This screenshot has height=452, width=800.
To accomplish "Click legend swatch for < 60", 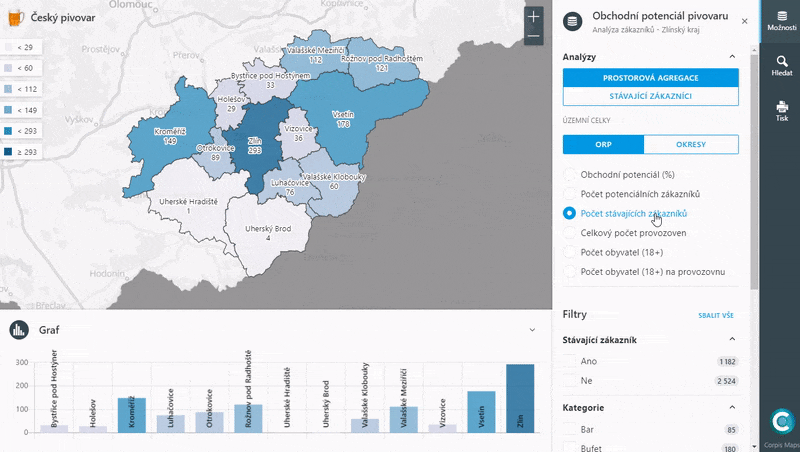I will (8, 68).
